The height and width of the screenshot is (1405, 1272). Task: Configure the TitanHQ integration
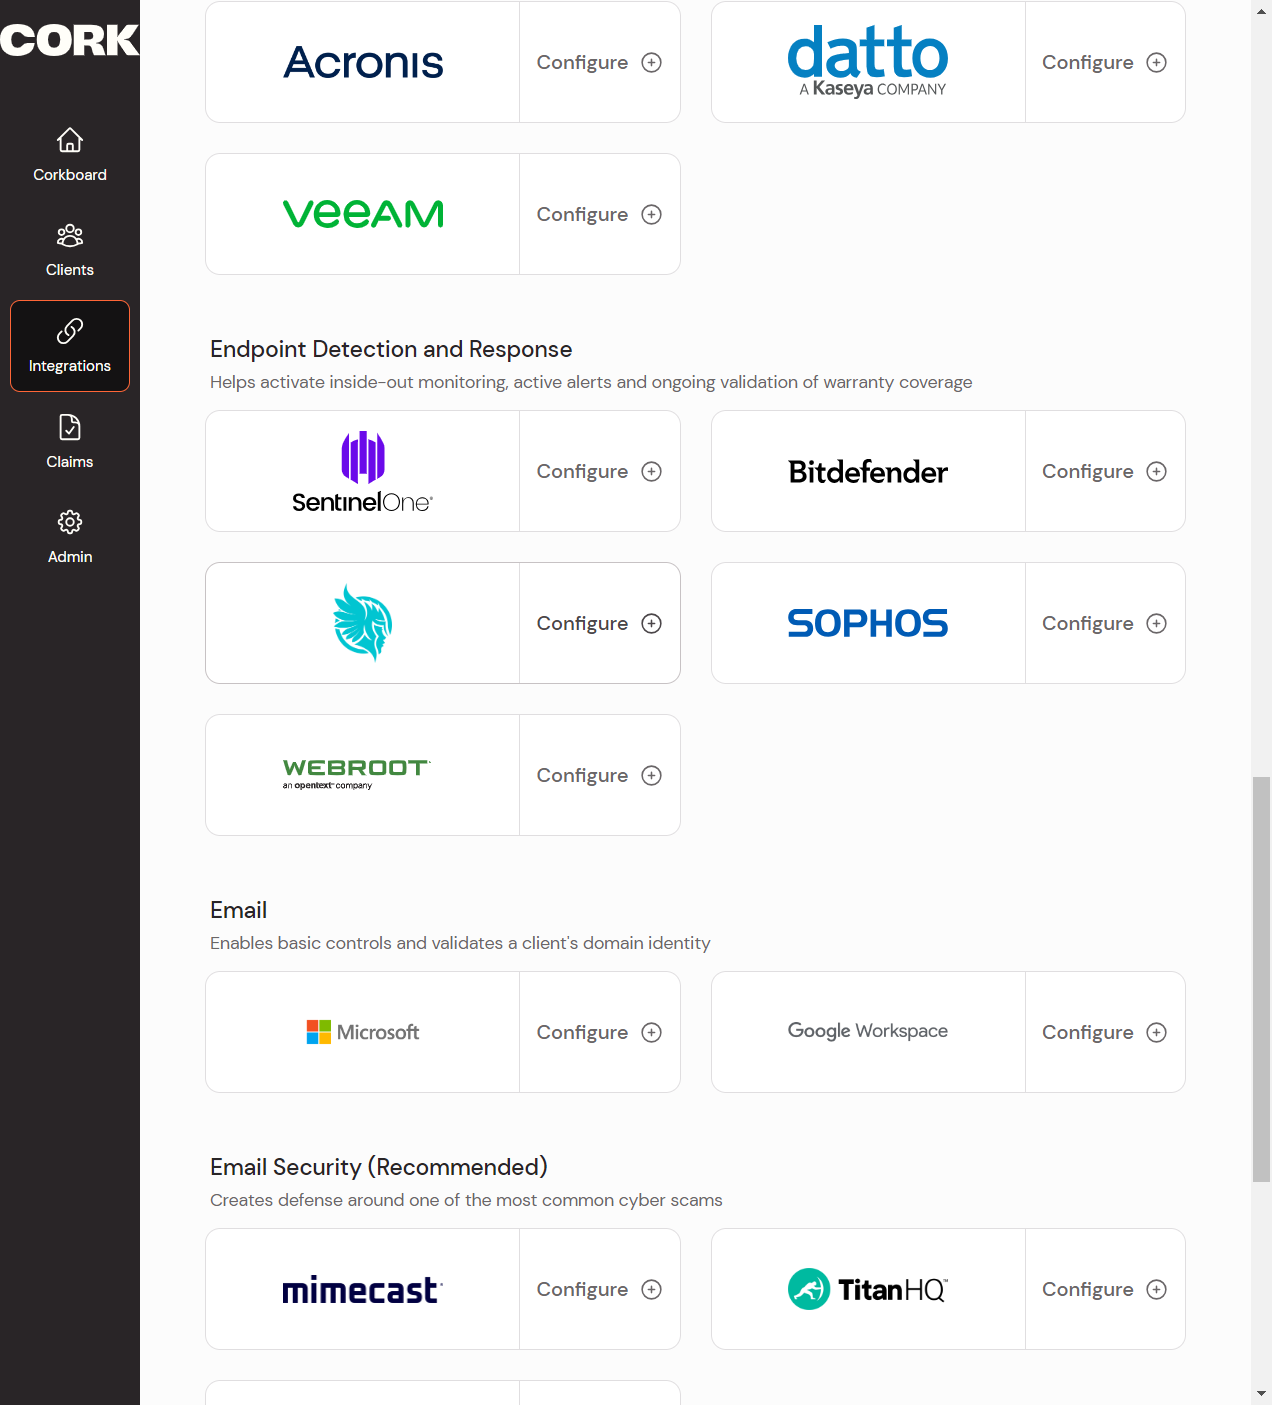1105,1289
